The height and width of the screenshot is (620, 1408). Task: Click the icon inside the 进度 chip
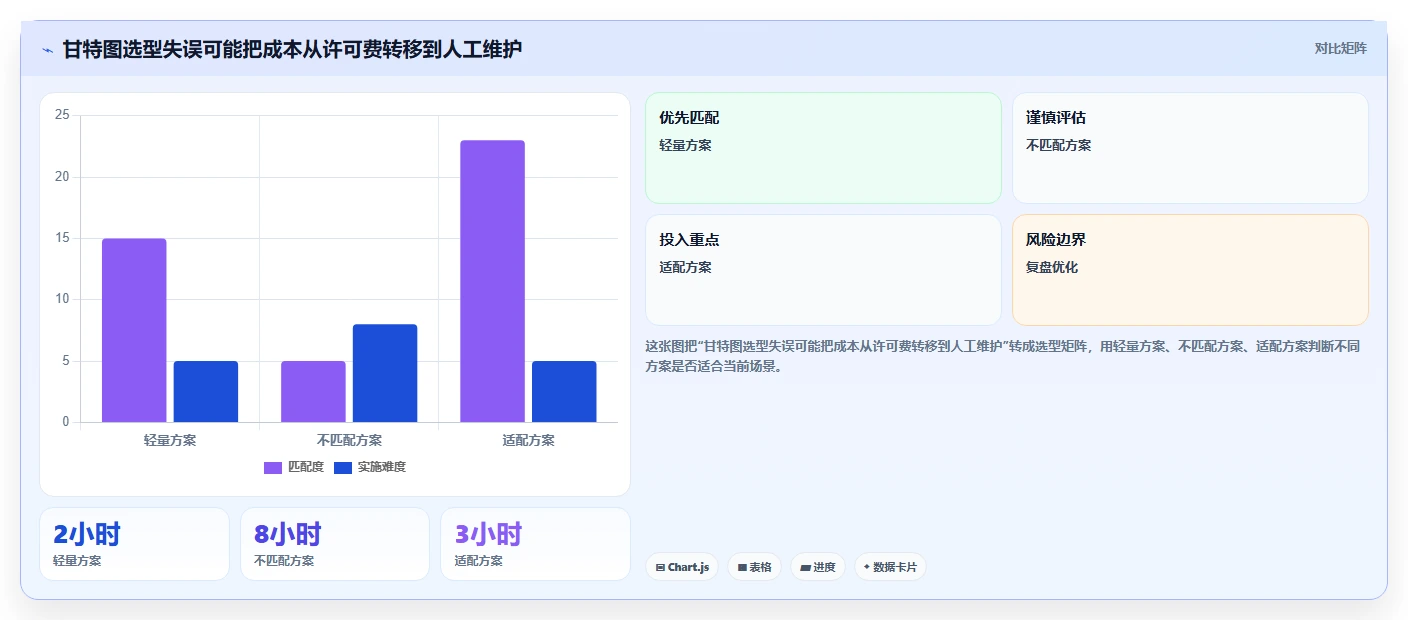[x=805, y=567]
